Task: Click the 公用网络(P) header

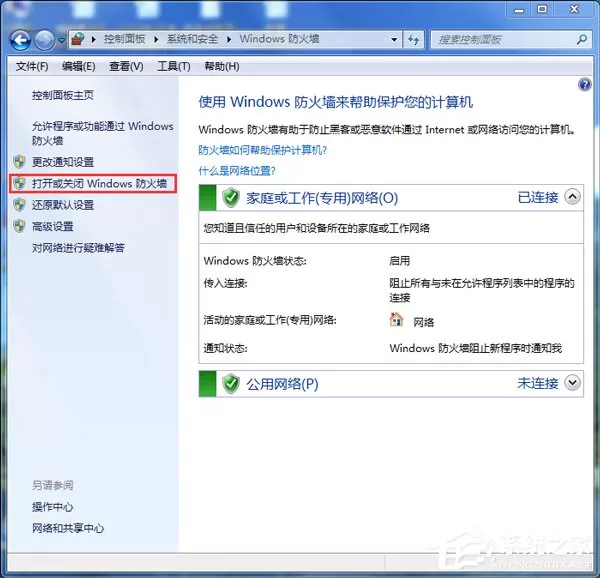Action: [282, 384]
